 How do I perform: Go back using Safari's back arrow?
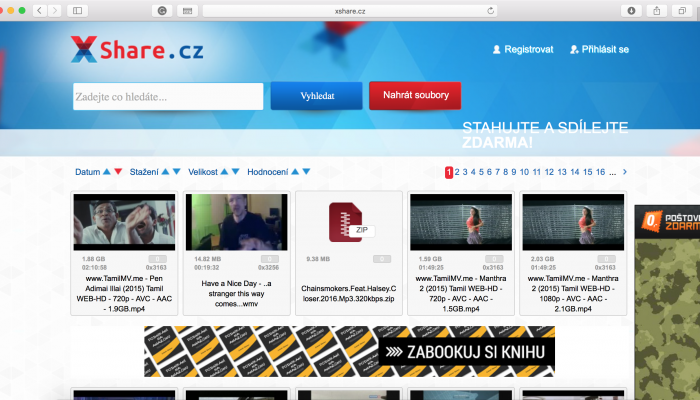[39, 10]
